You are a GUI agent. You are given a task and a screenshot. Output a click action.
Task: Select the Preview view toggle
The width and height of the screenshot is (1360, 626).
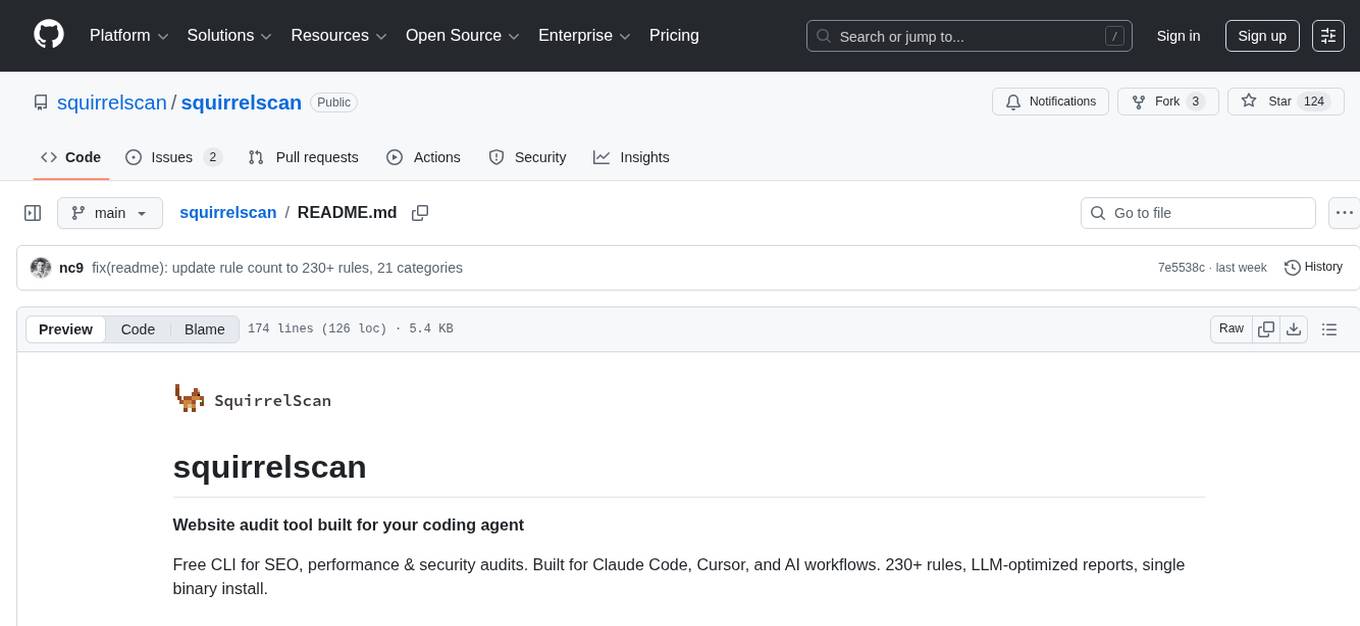[x=66, y=329]
